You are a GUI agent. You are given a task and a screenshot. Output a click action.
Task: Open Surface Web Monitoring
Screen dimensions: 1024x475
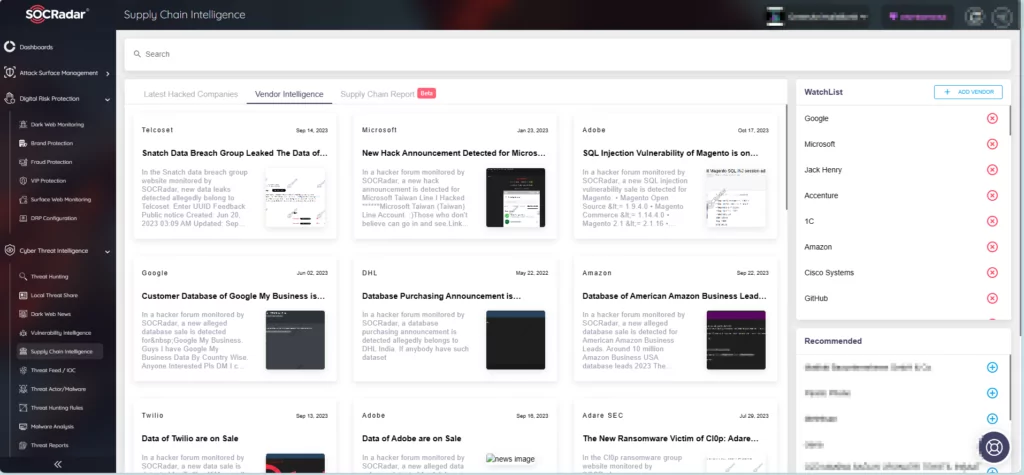point(60,199)
